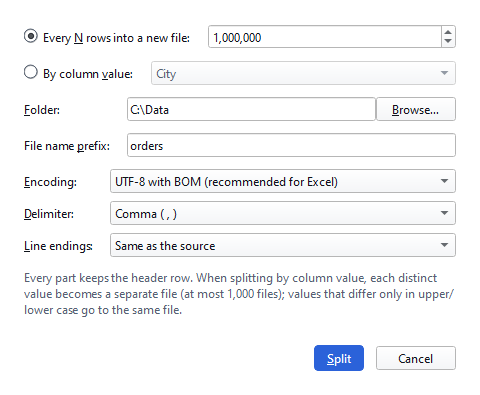Image resolution: width=480 pixels, height=395 pixels.
Task: Click the Split button
Action: tap(339, 358)
